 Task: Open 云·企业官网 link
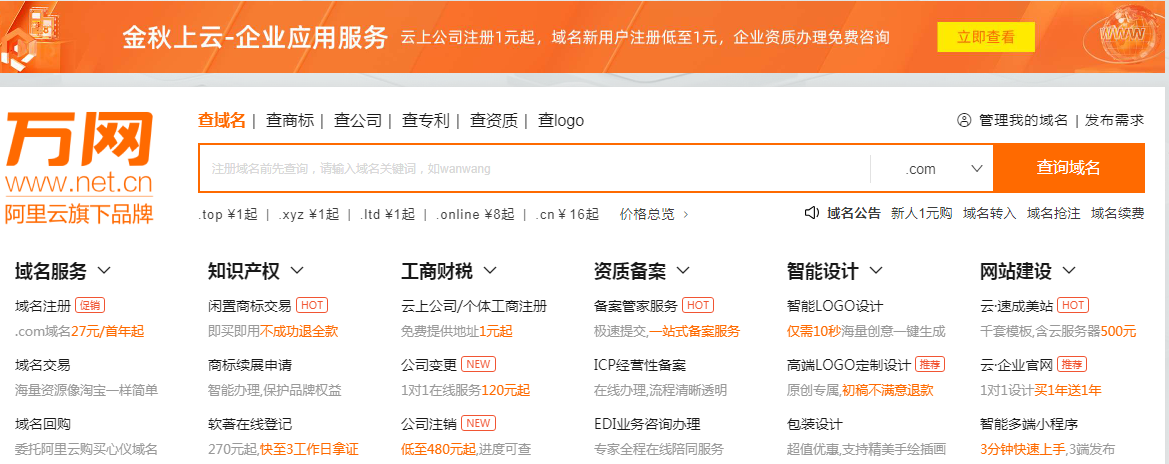[1016, 365]
